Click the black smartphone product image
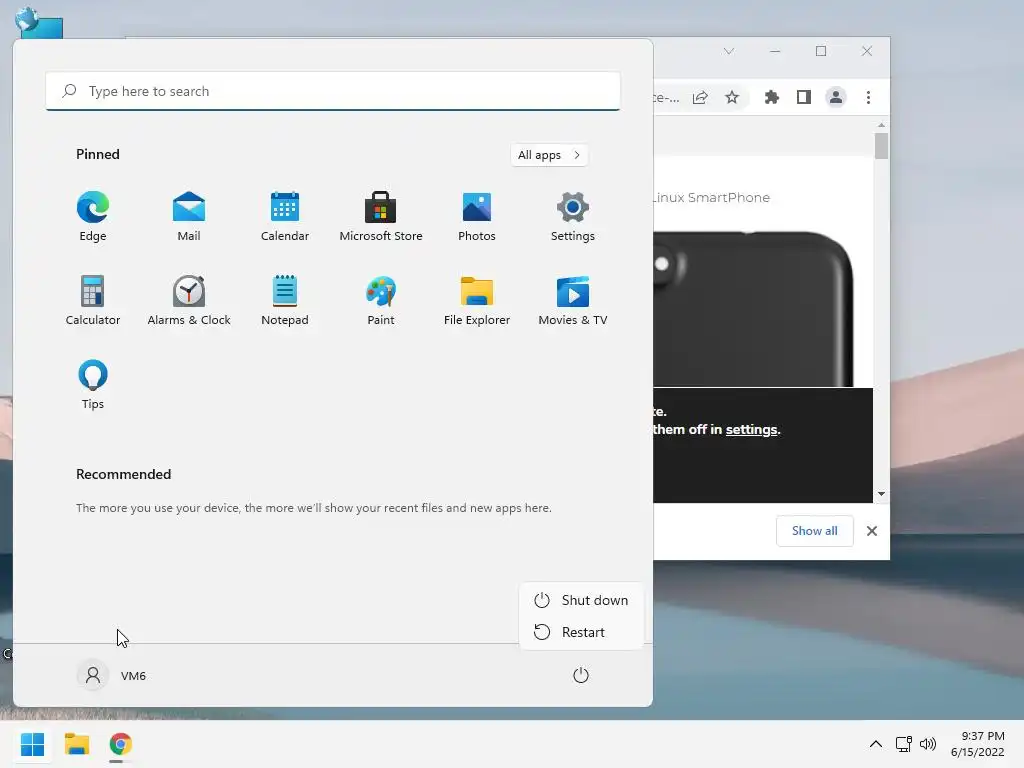The height and width of the screenshot is (768, 1024). pyautogui.click(x=752, y=308)
